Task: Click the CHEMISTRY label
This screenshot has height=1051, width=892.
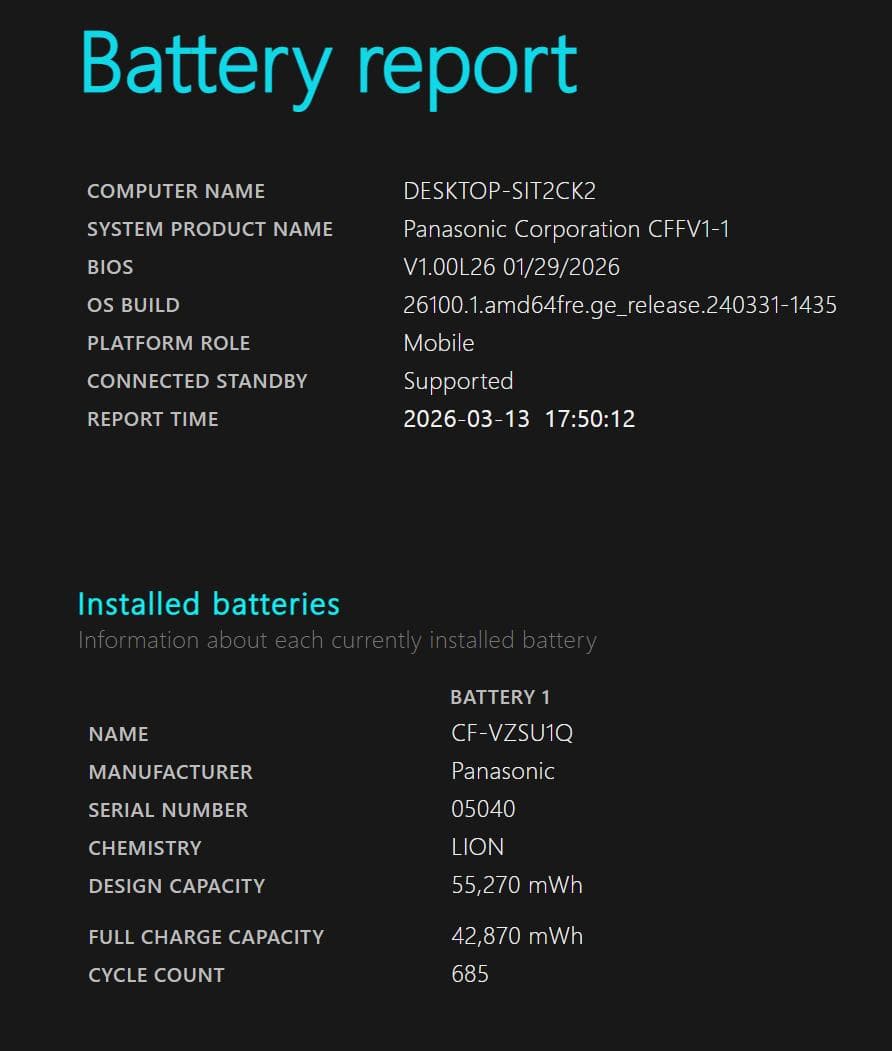Action: (145, 849)
